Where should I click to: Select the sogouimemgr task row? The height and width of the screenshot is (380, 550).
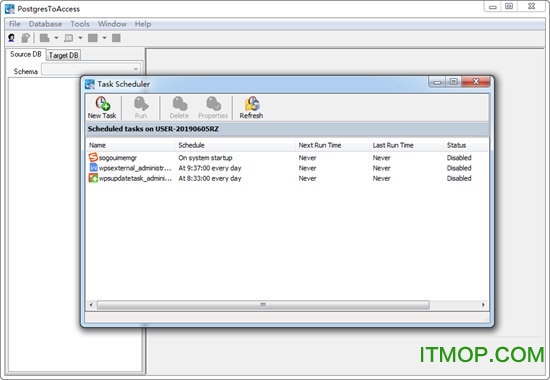point(286,158)
